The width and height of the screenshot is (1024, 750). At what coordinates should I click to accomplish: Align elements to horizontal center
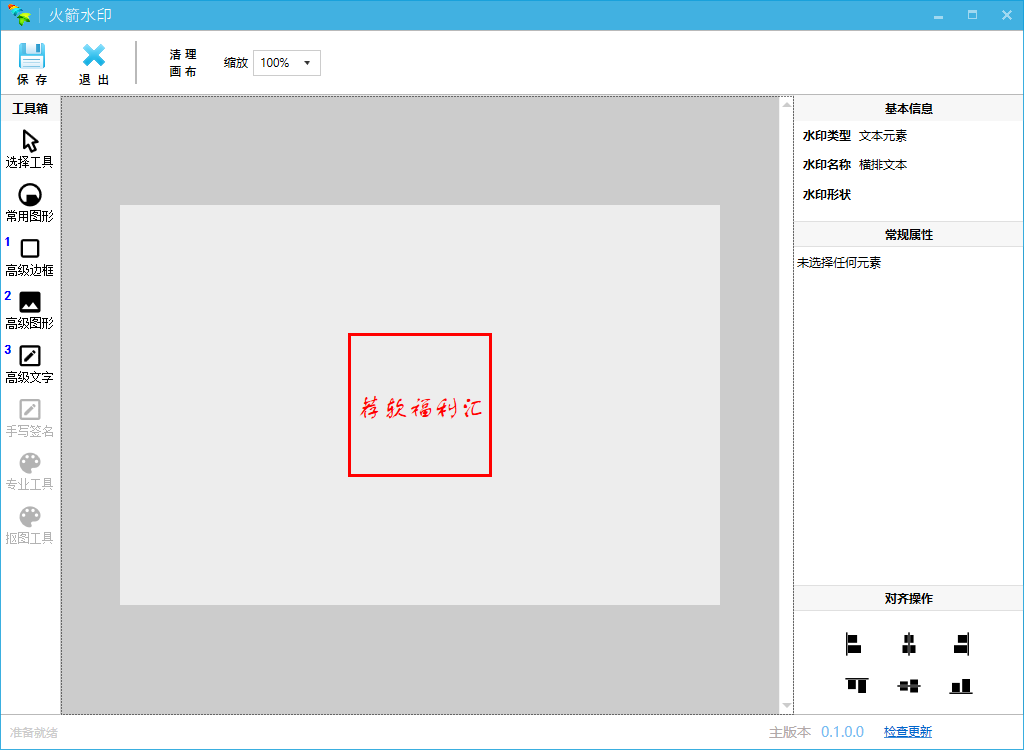(908, 644)
